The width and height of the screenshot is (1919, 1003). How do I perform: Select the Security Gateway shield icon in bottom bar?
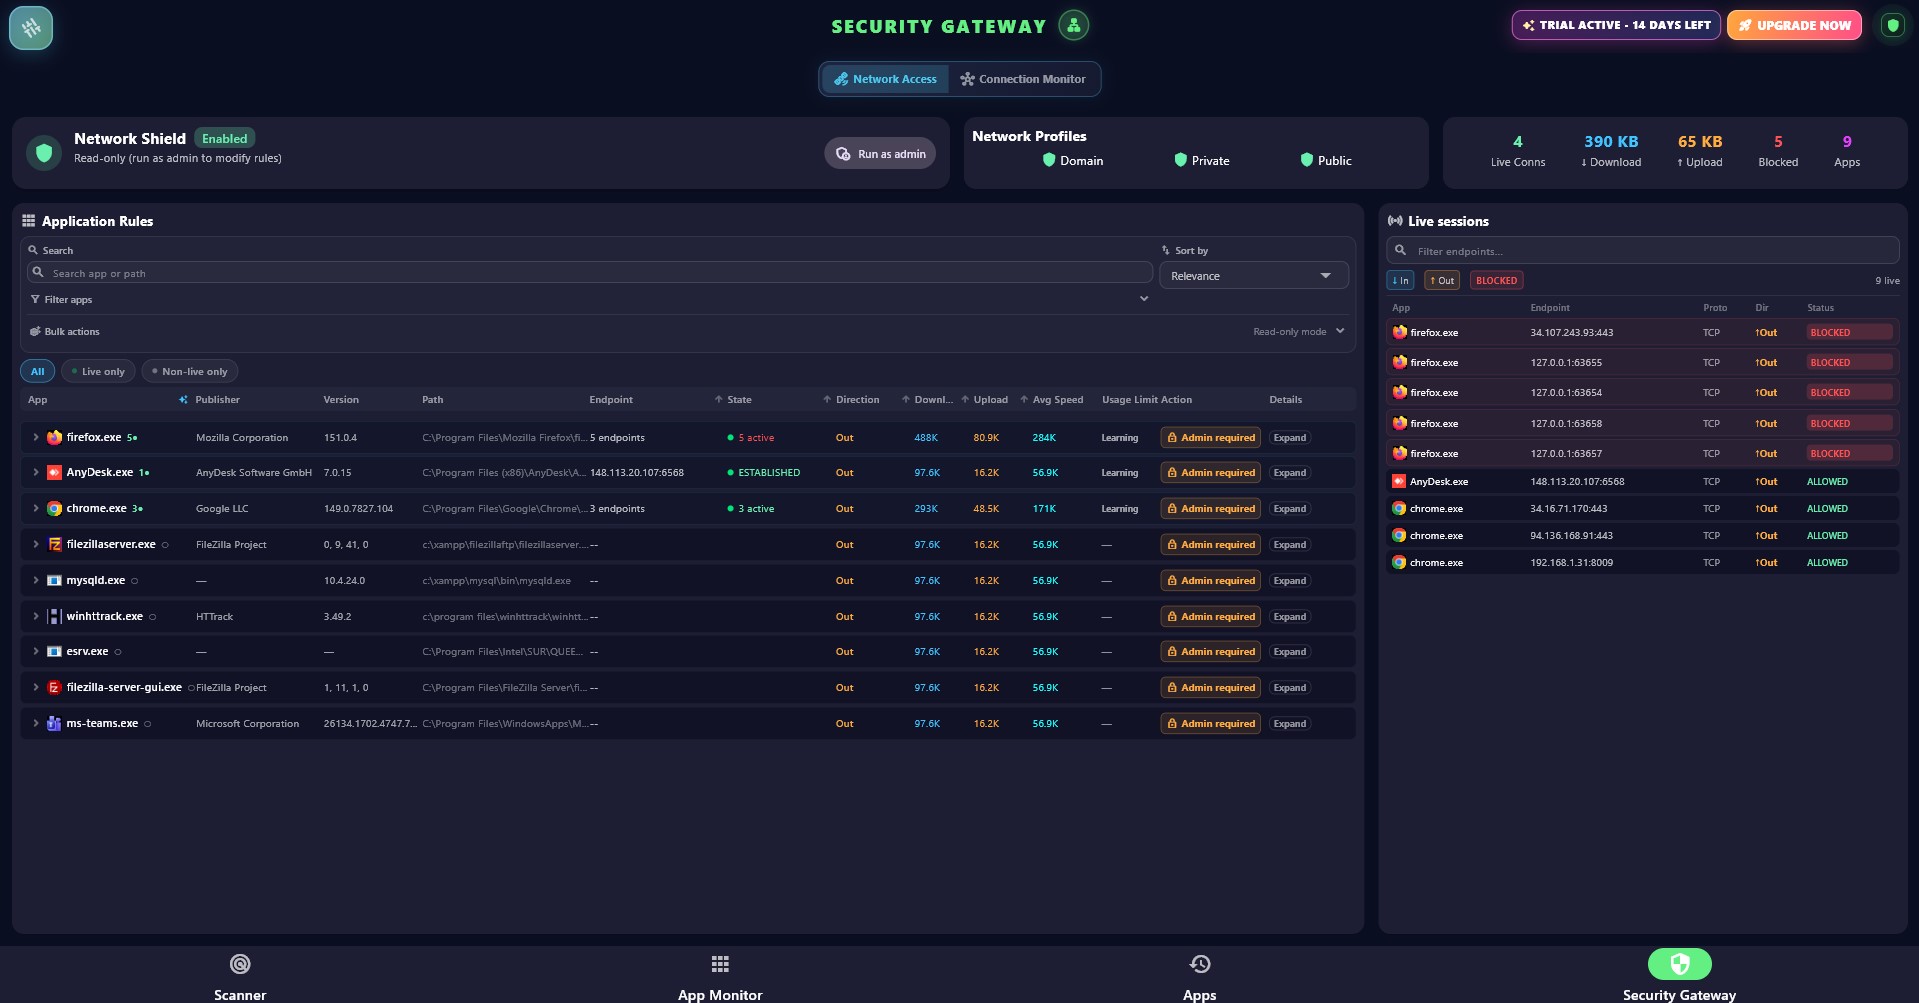pyautogui.click(x=1680, y=964)
